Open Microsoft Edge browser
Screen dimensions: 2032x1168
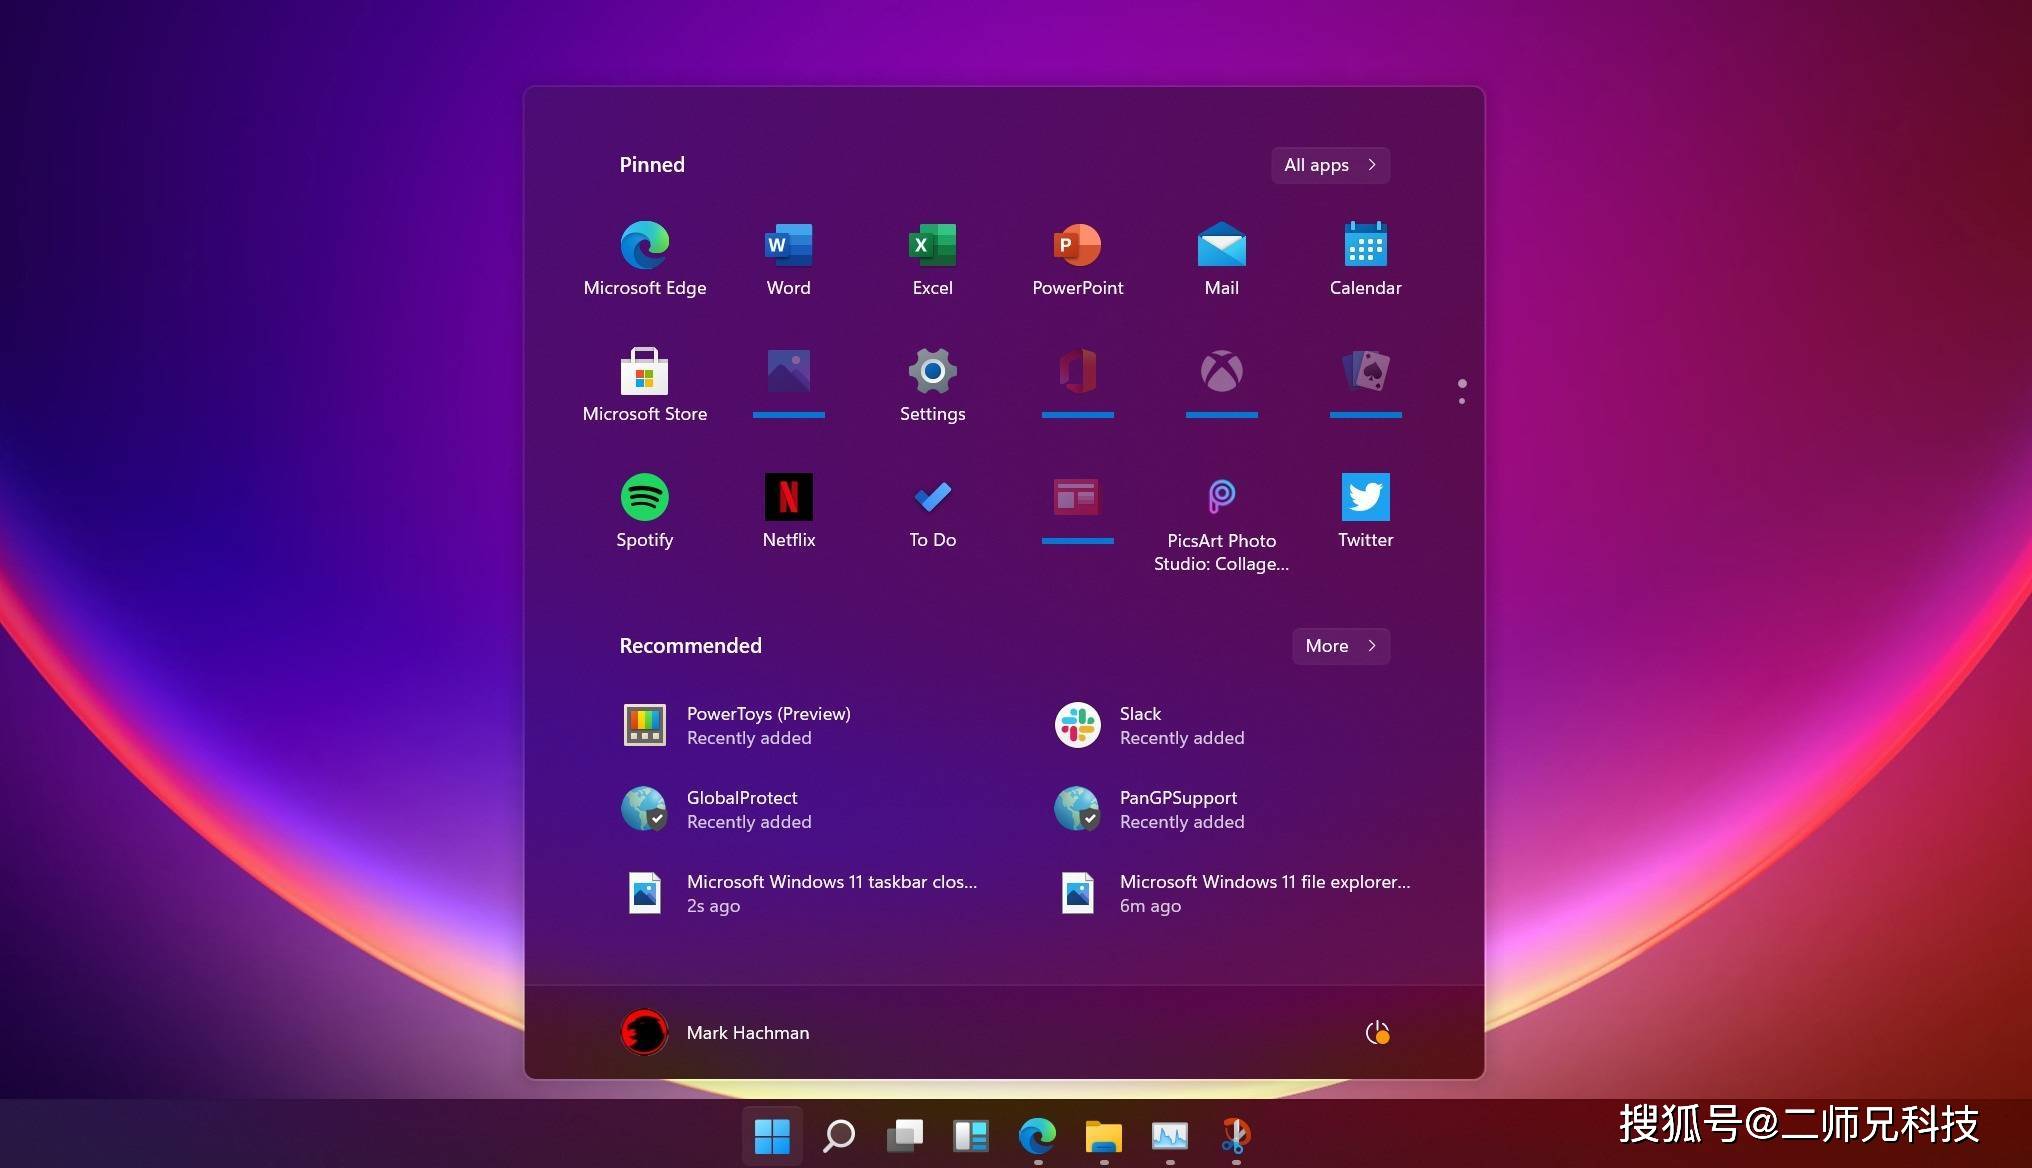coord(645,246)
